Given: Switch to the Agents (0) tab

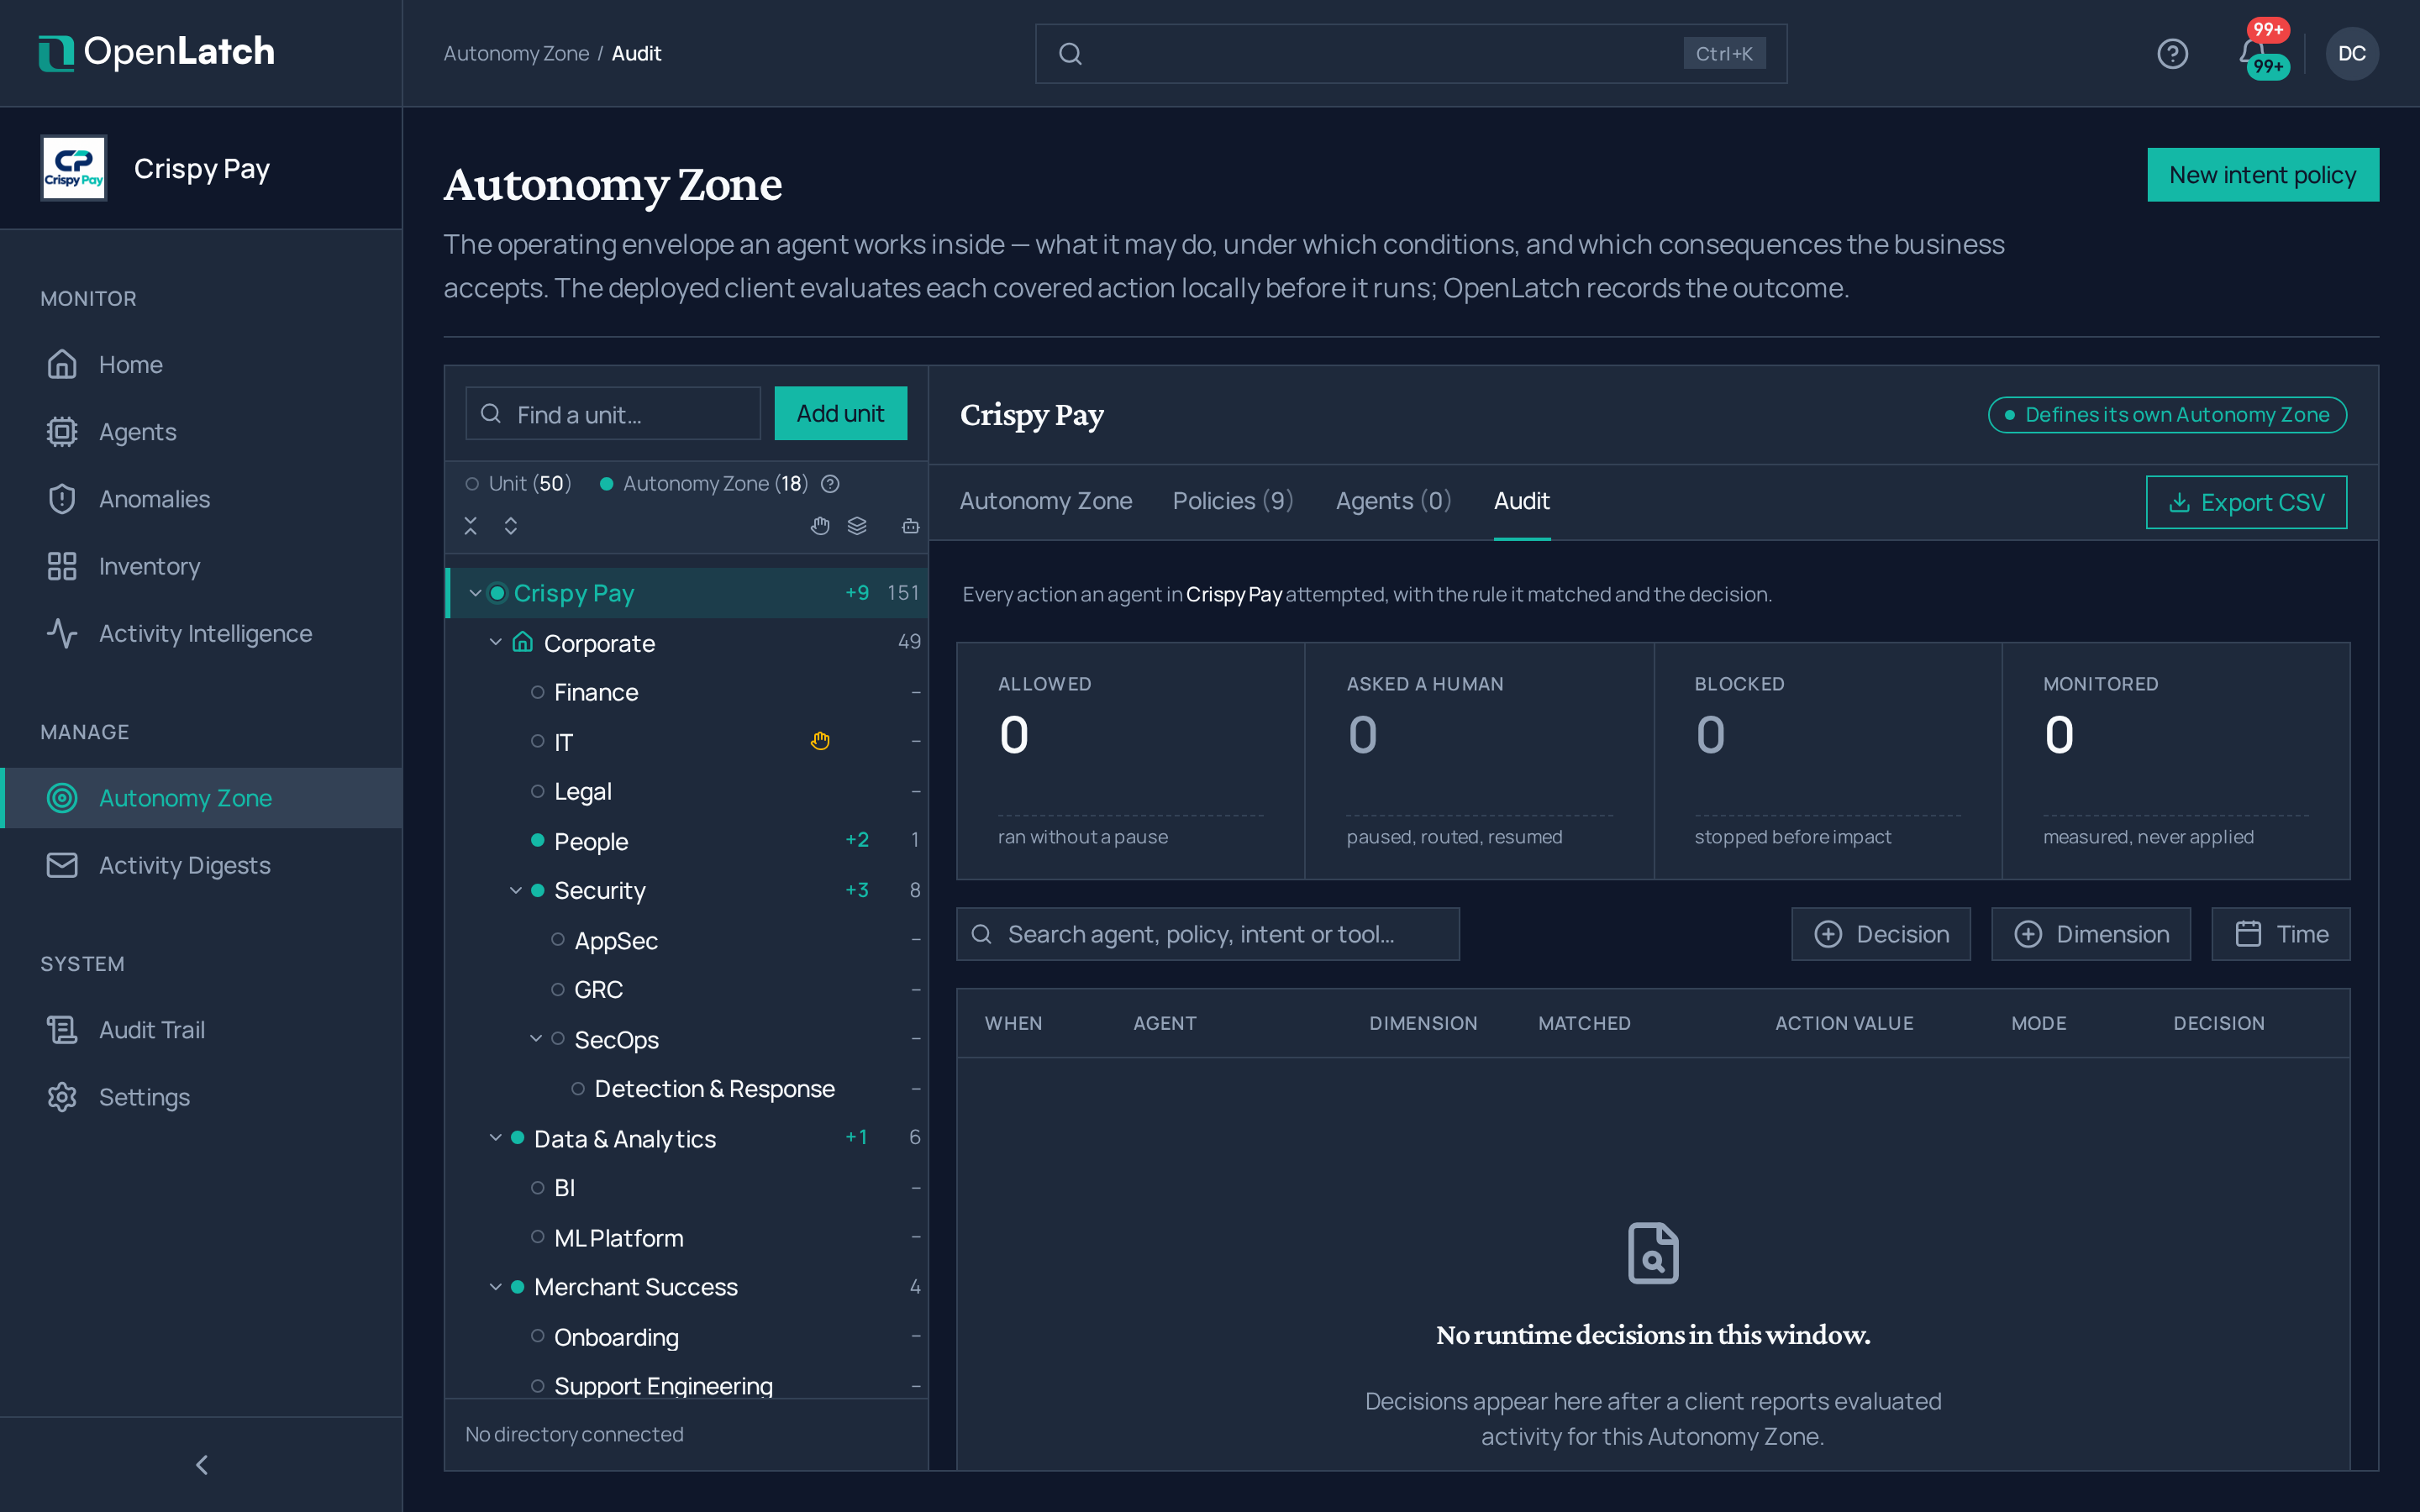Looking at the screenshot, I should coord(1393,501).
